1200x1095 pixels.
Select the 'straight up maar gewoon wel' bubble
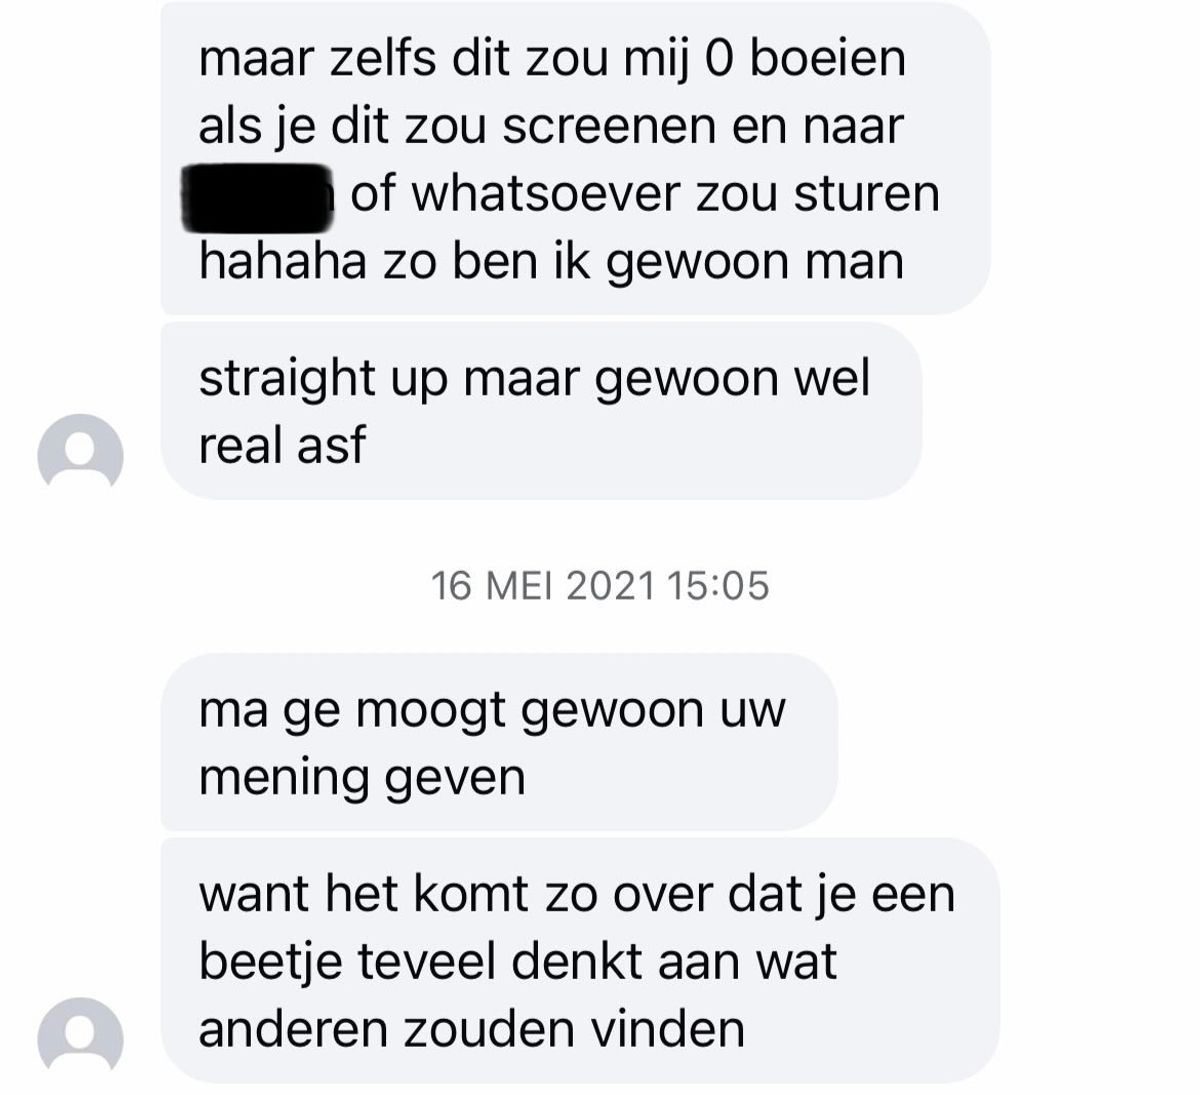[541, 411]
